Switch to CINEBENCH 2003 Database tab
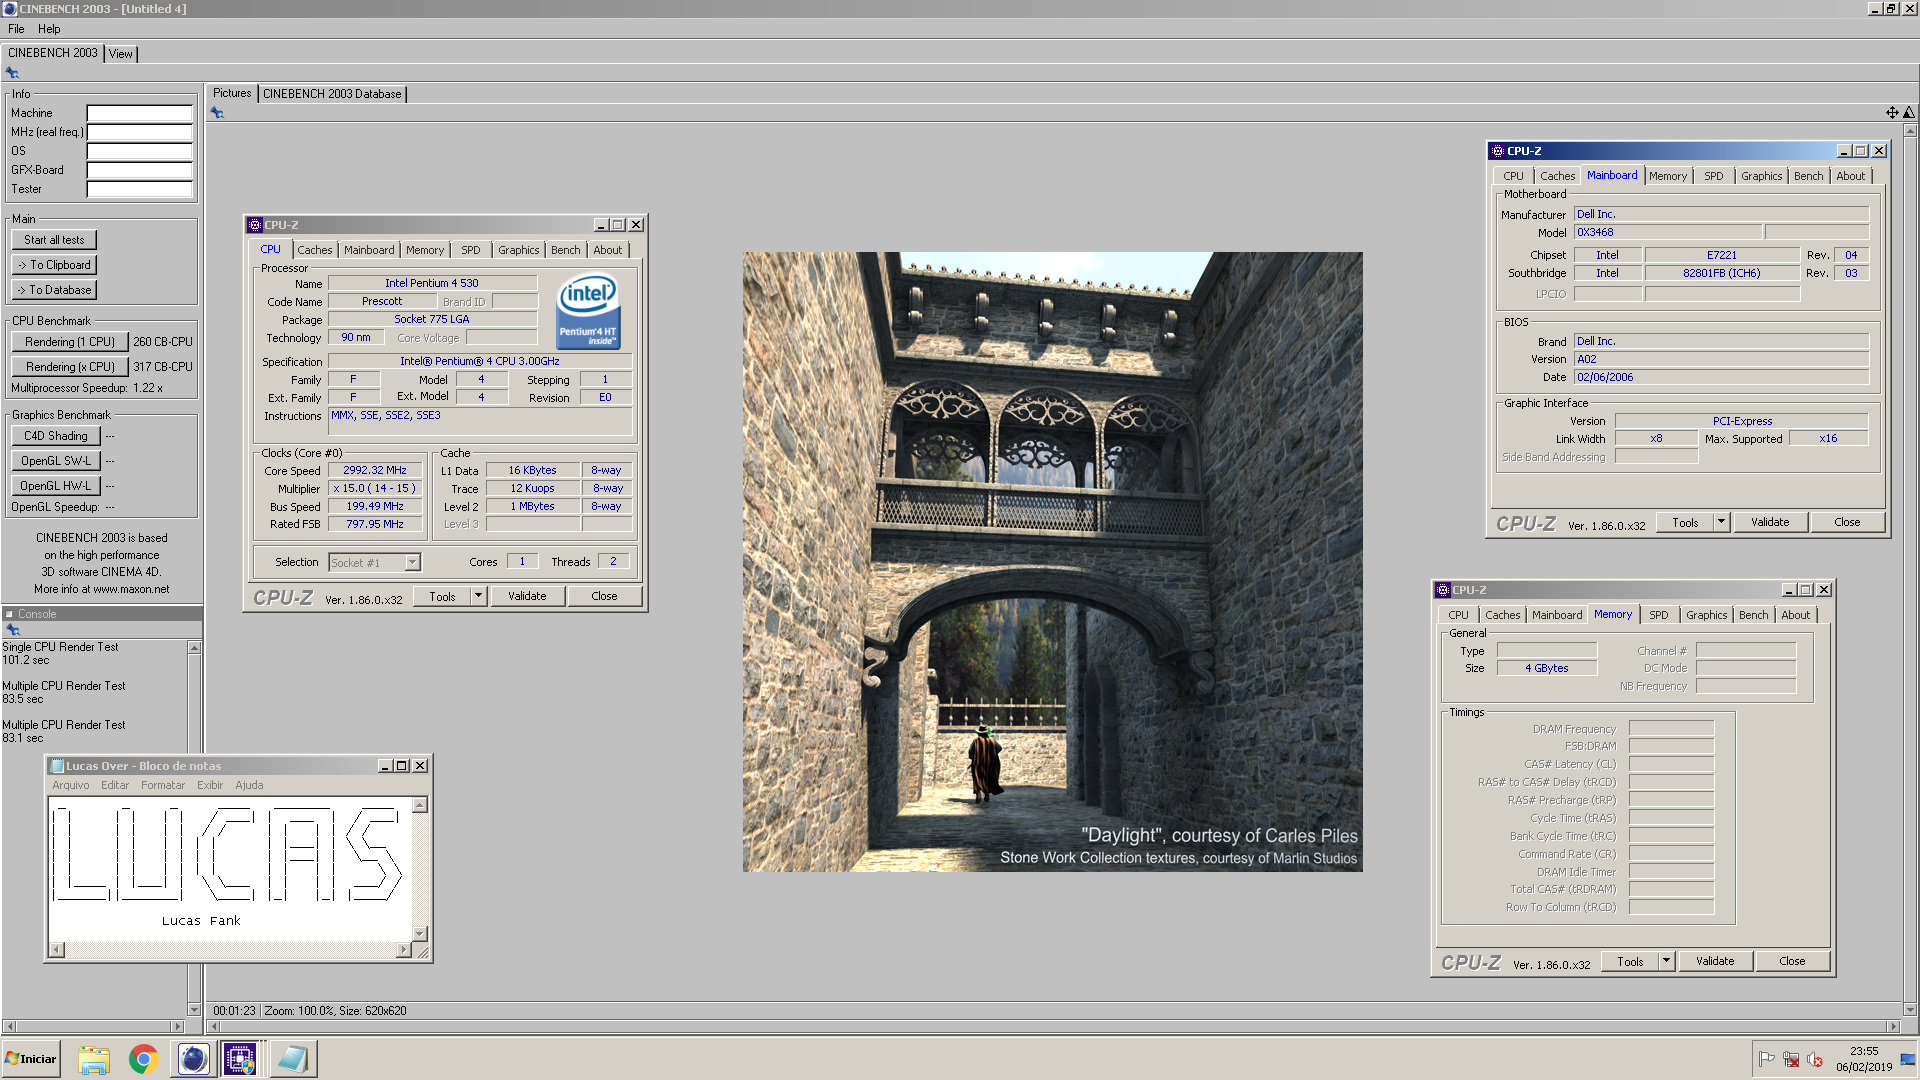Screen dimensions: 1920x1080 click(x=332, y=94)
